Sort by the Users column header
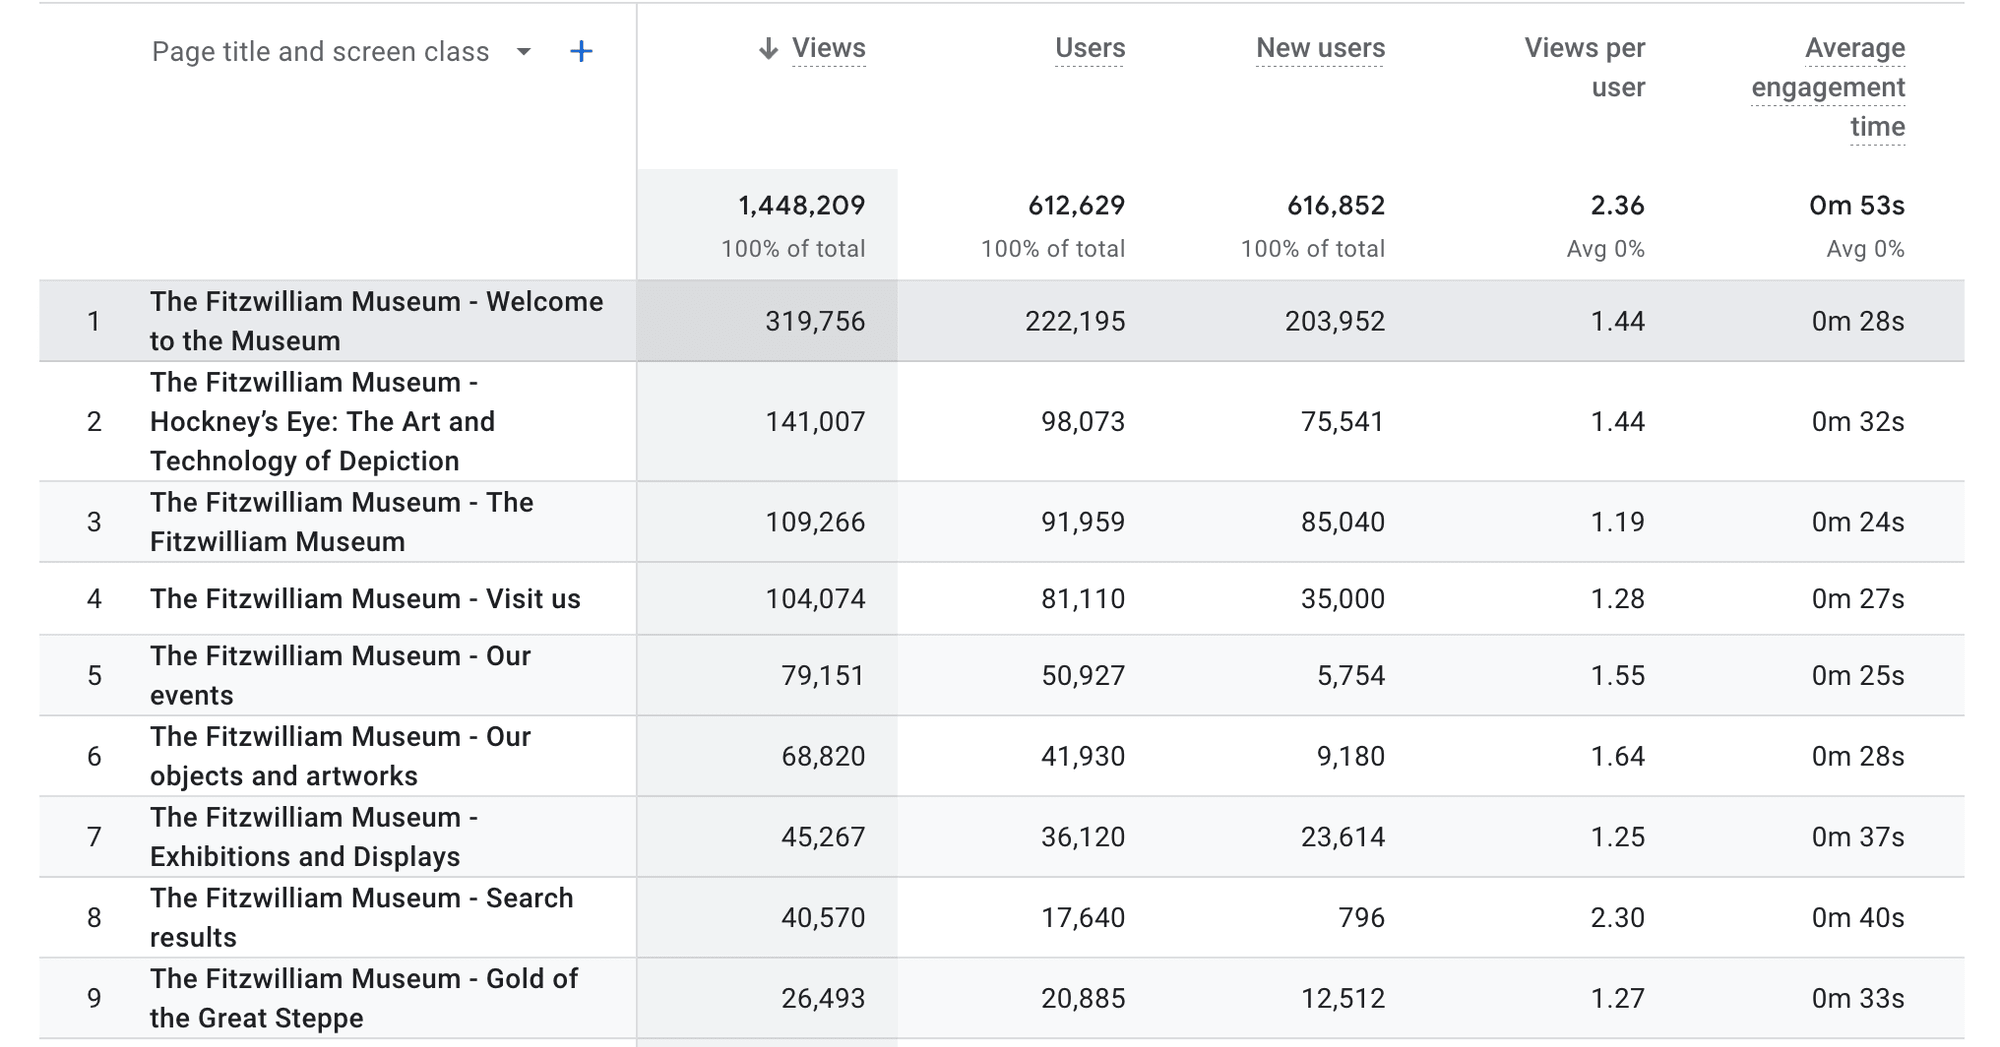The height and width of the screenshot is (1047, 2000). [x=1090, y=48]
